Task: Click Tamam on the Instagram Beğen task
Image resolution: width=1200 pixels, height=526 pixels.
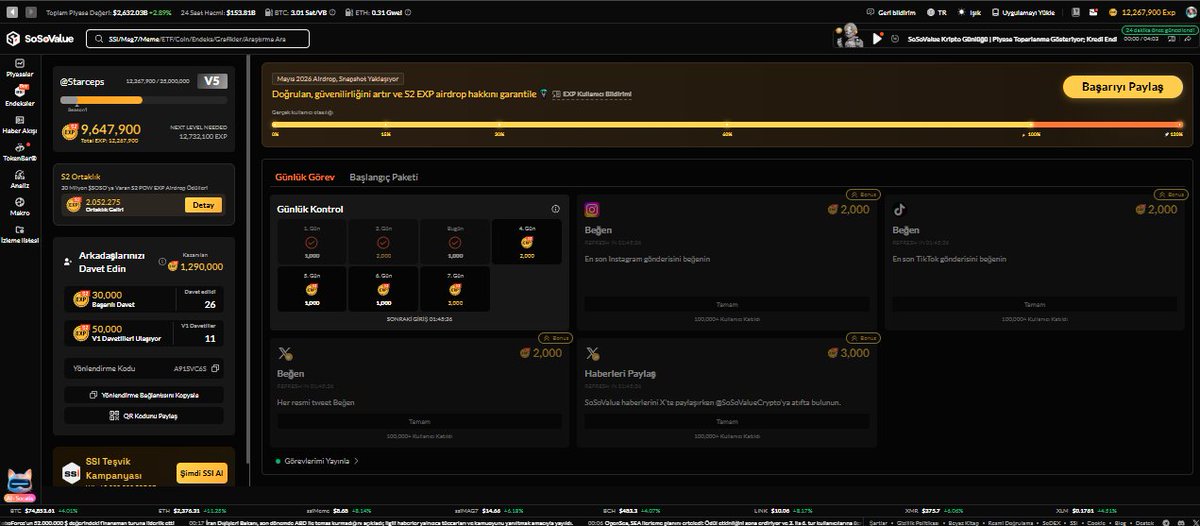Action: click(x=727, y=304)
